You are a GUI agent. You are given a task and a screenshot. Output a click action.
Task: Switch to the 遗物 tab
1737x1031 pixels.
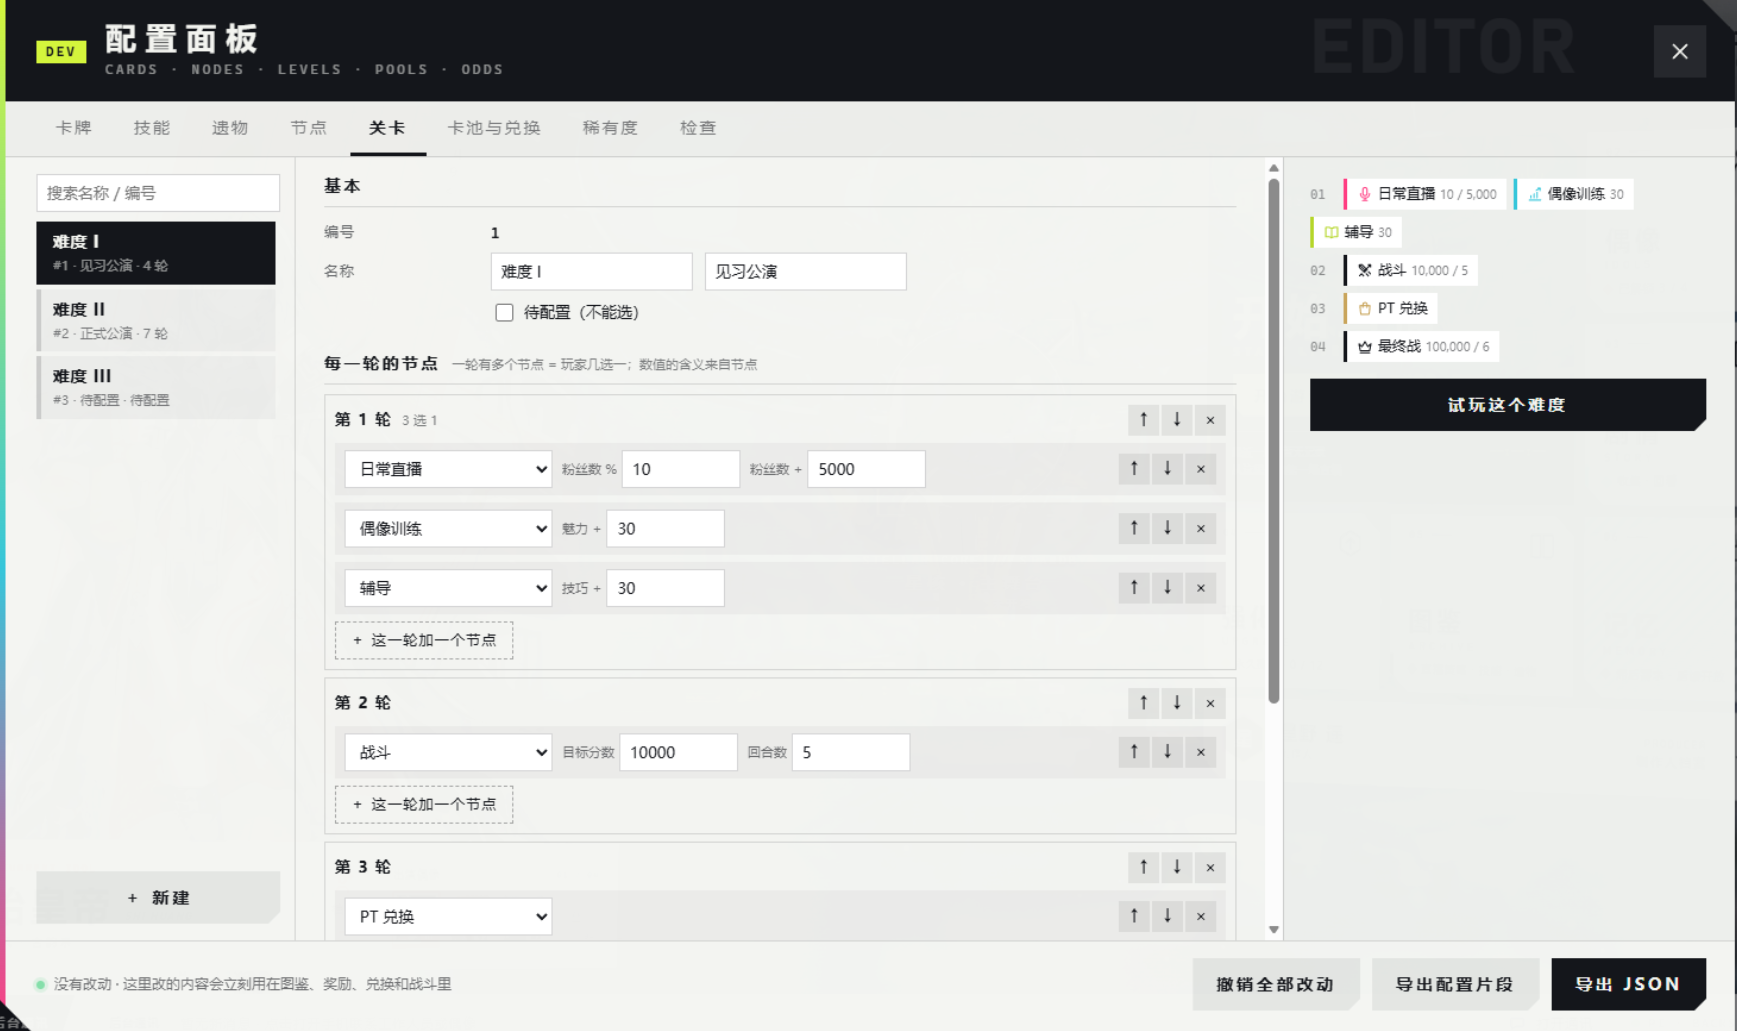click(230, 128)
